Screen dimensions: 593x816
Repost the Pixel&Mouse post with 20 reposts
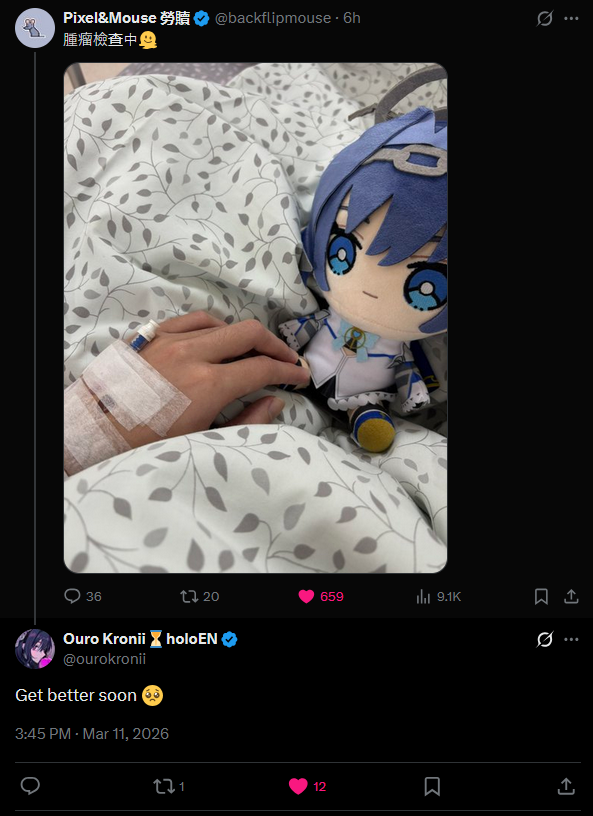pos(199,596)
